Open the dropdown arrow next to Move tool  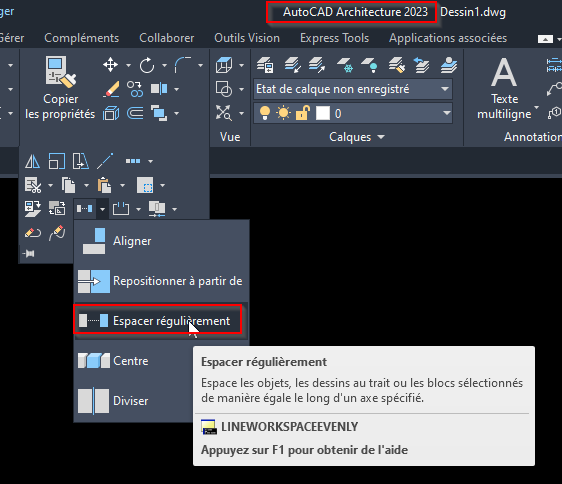tap(128, 65)
